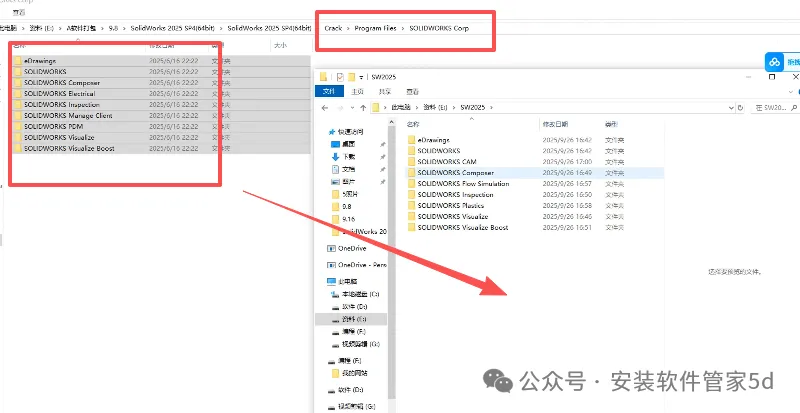Click SOLIDWORKS Manage Client folder icon

[18, 116]
